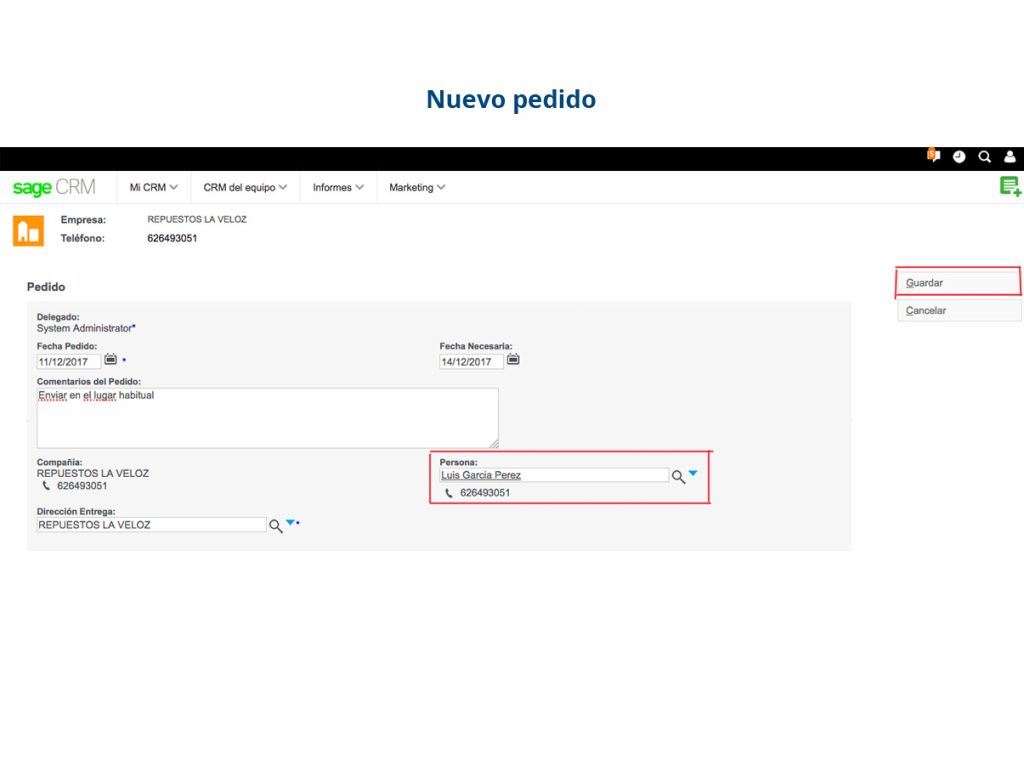Image resolution: width=1024 pixels, height=761 pixels.
Task: Open the dropdown arrow next to Dirección Entrega
Action: (290, 522)
